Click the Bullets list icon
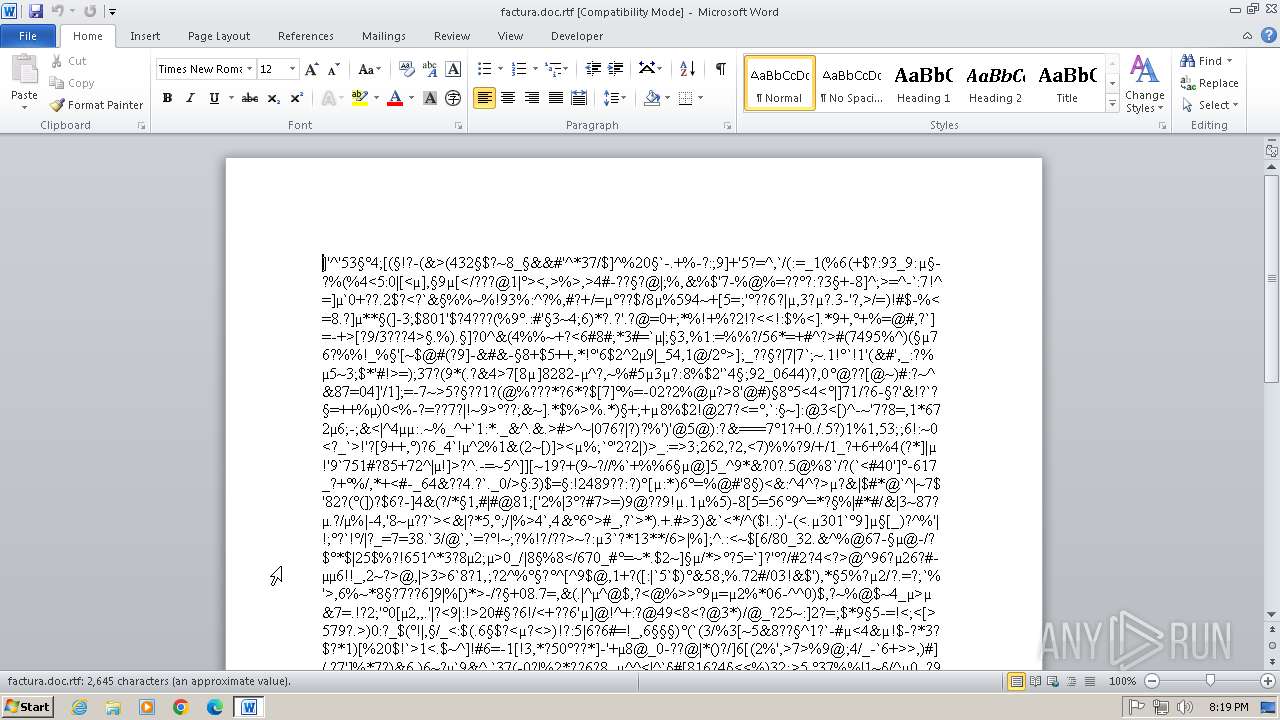1280x720 pixels. (485, 69)
